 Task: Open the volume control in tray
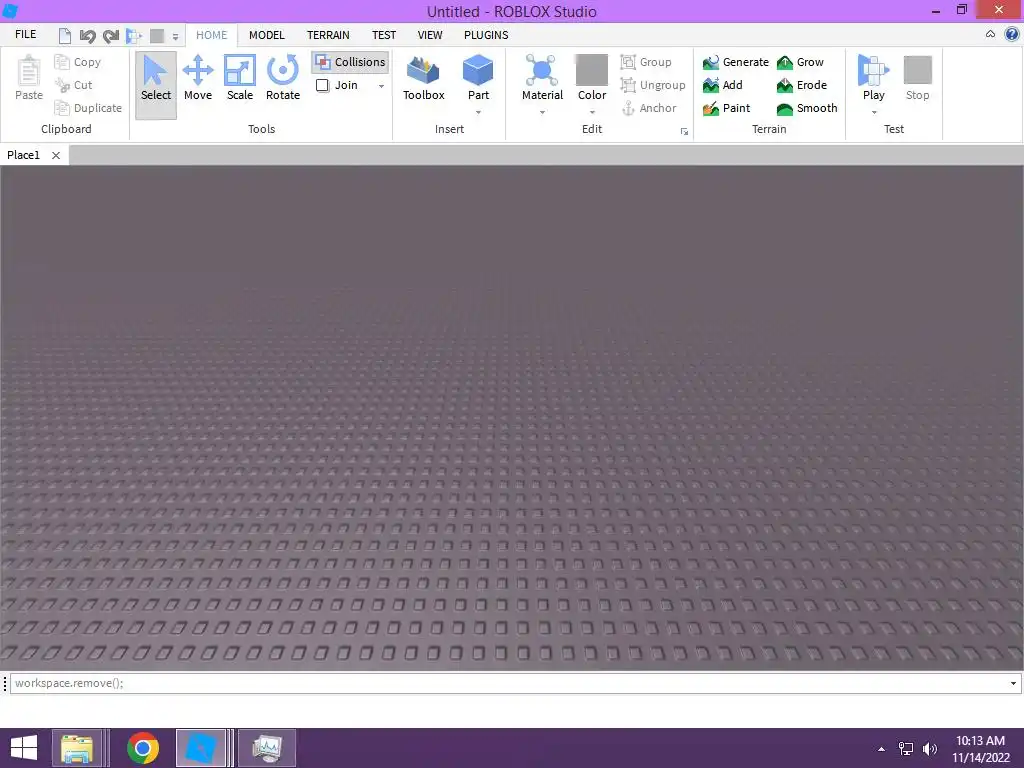pyautogui.click(x=929, y=749)
